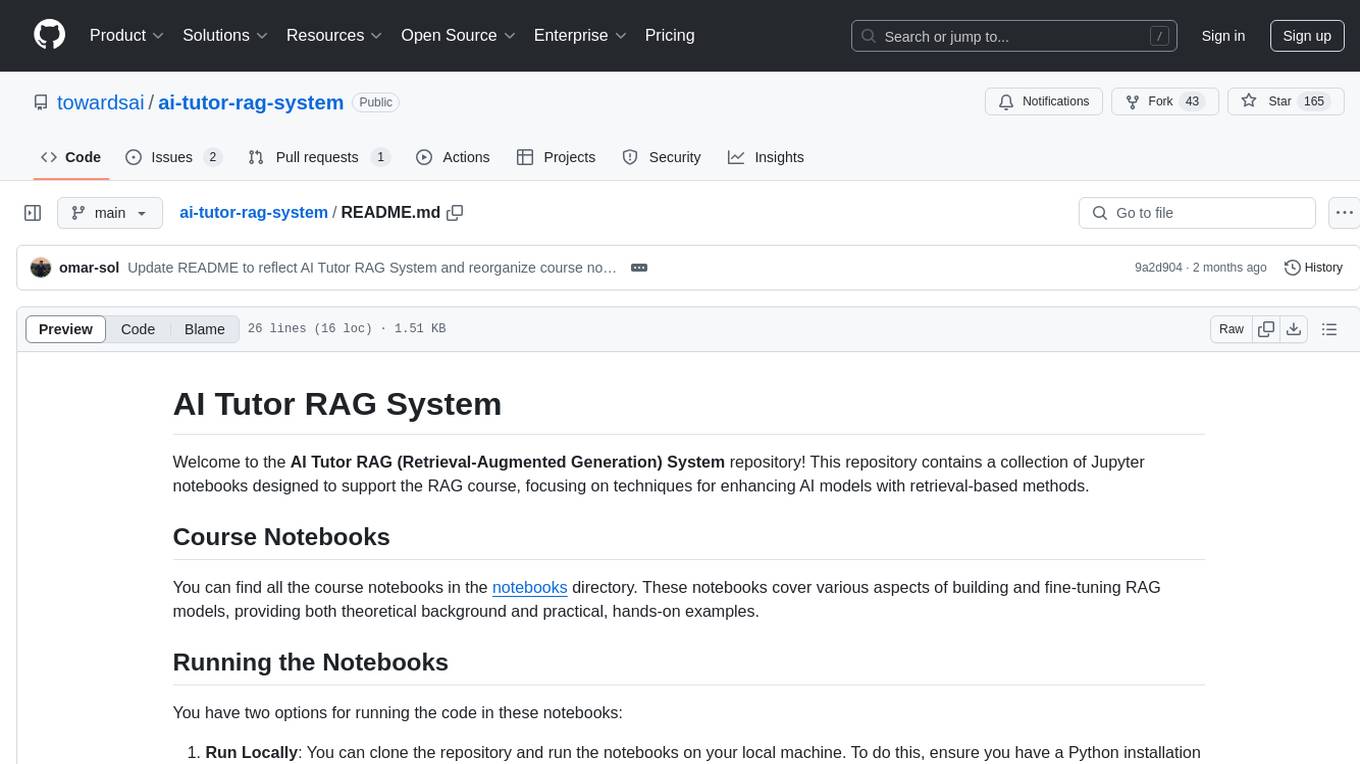Go to ai-tutor-rag-system breadcrumb folder
1360x764 pixels.
[253, 212]
